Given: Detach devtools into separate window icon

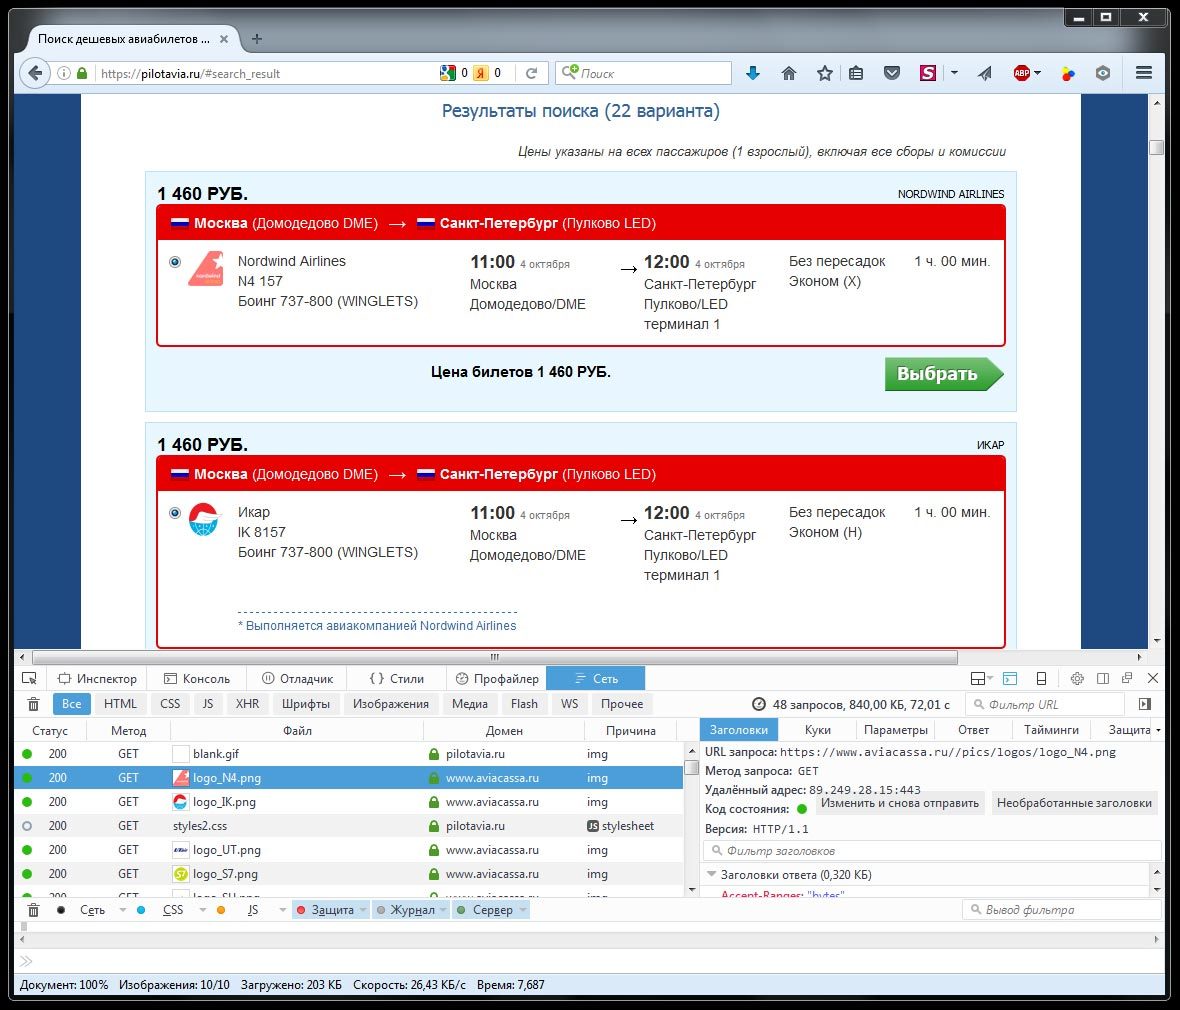Looking at the screenshot, I should coord(1127,678).
